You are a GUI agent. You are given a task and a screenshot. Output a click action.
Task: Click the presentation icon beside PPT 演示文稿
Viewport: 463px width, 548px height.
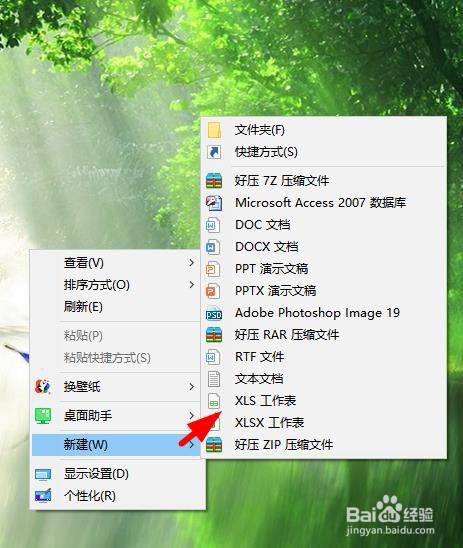[x=213, y=269]
